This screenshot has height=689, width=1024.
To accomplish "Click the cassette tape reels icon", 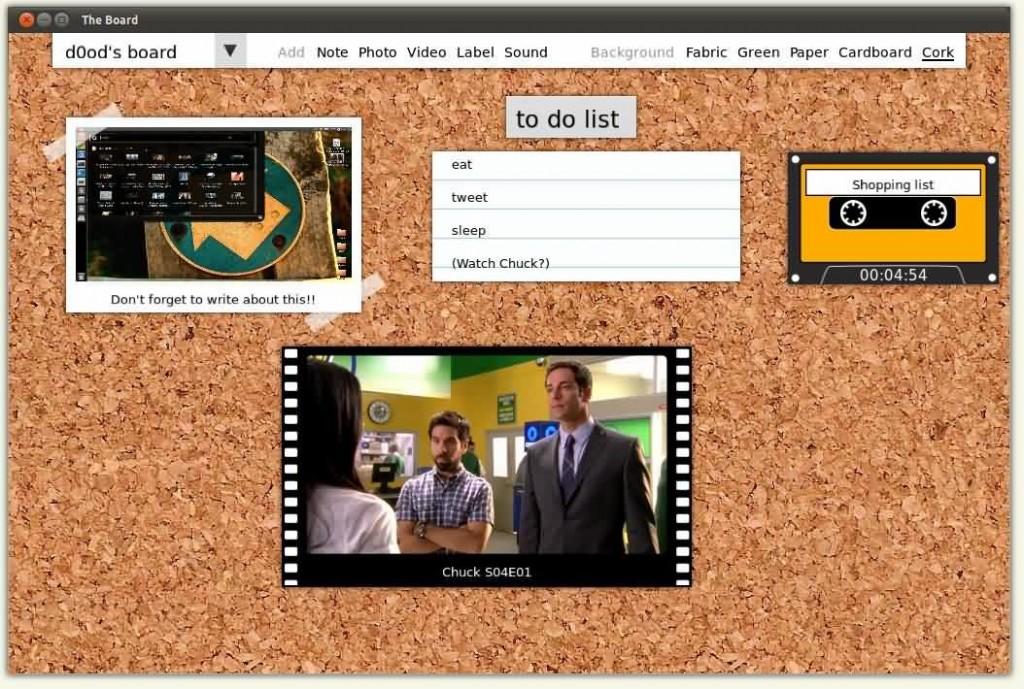I will click(x=892, y=212).
